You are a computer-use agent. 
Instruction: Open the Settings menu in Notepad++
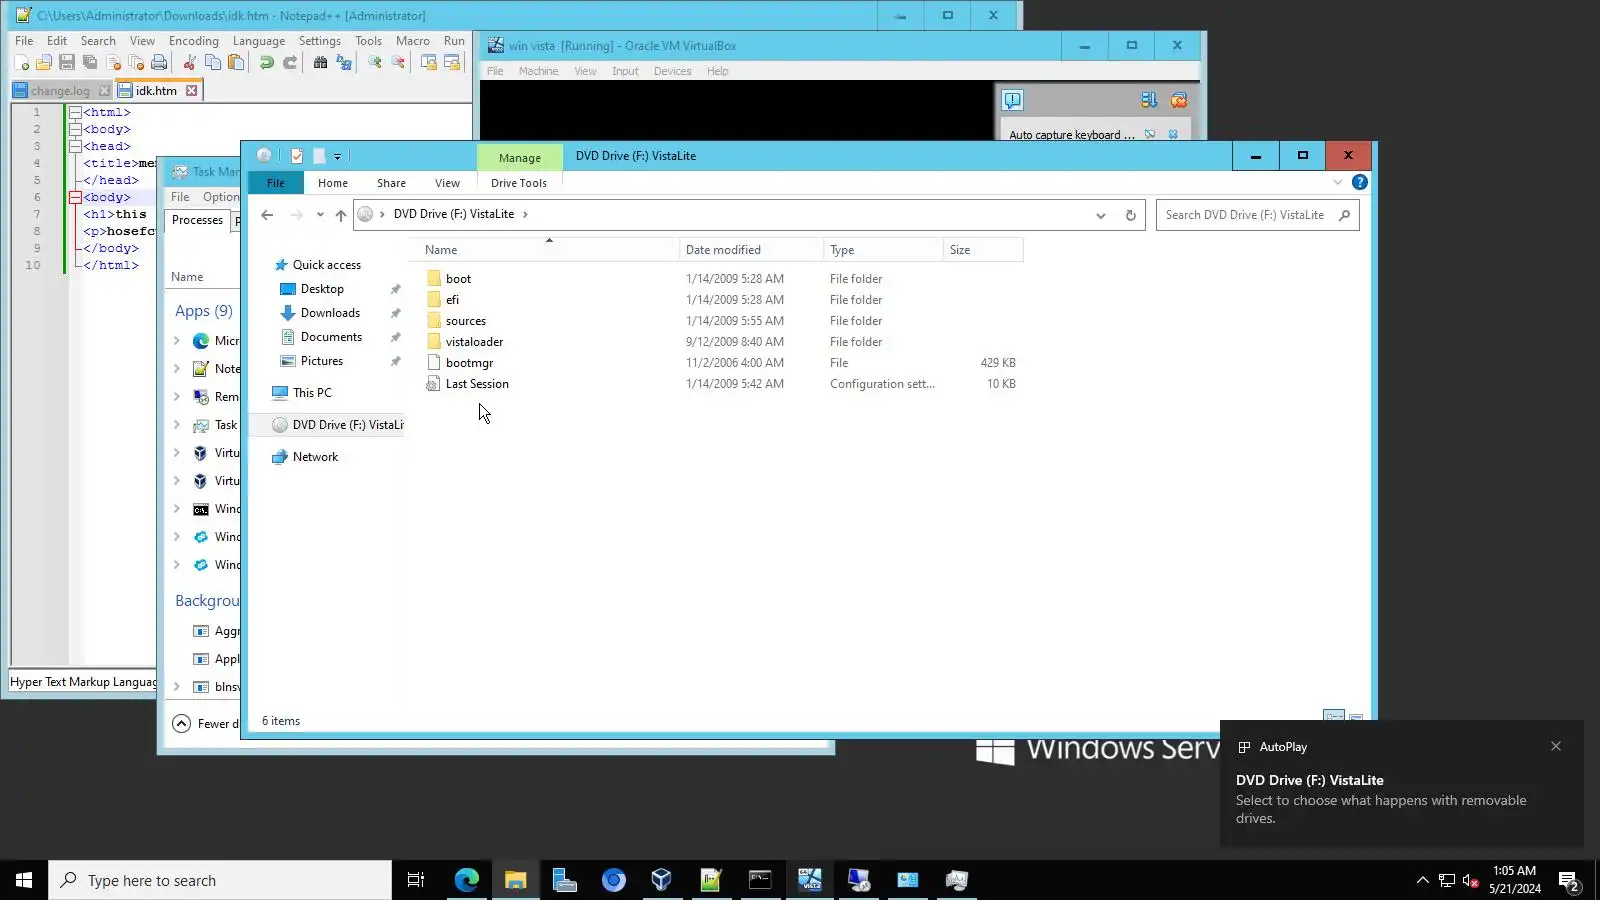[x=320, y=41]
